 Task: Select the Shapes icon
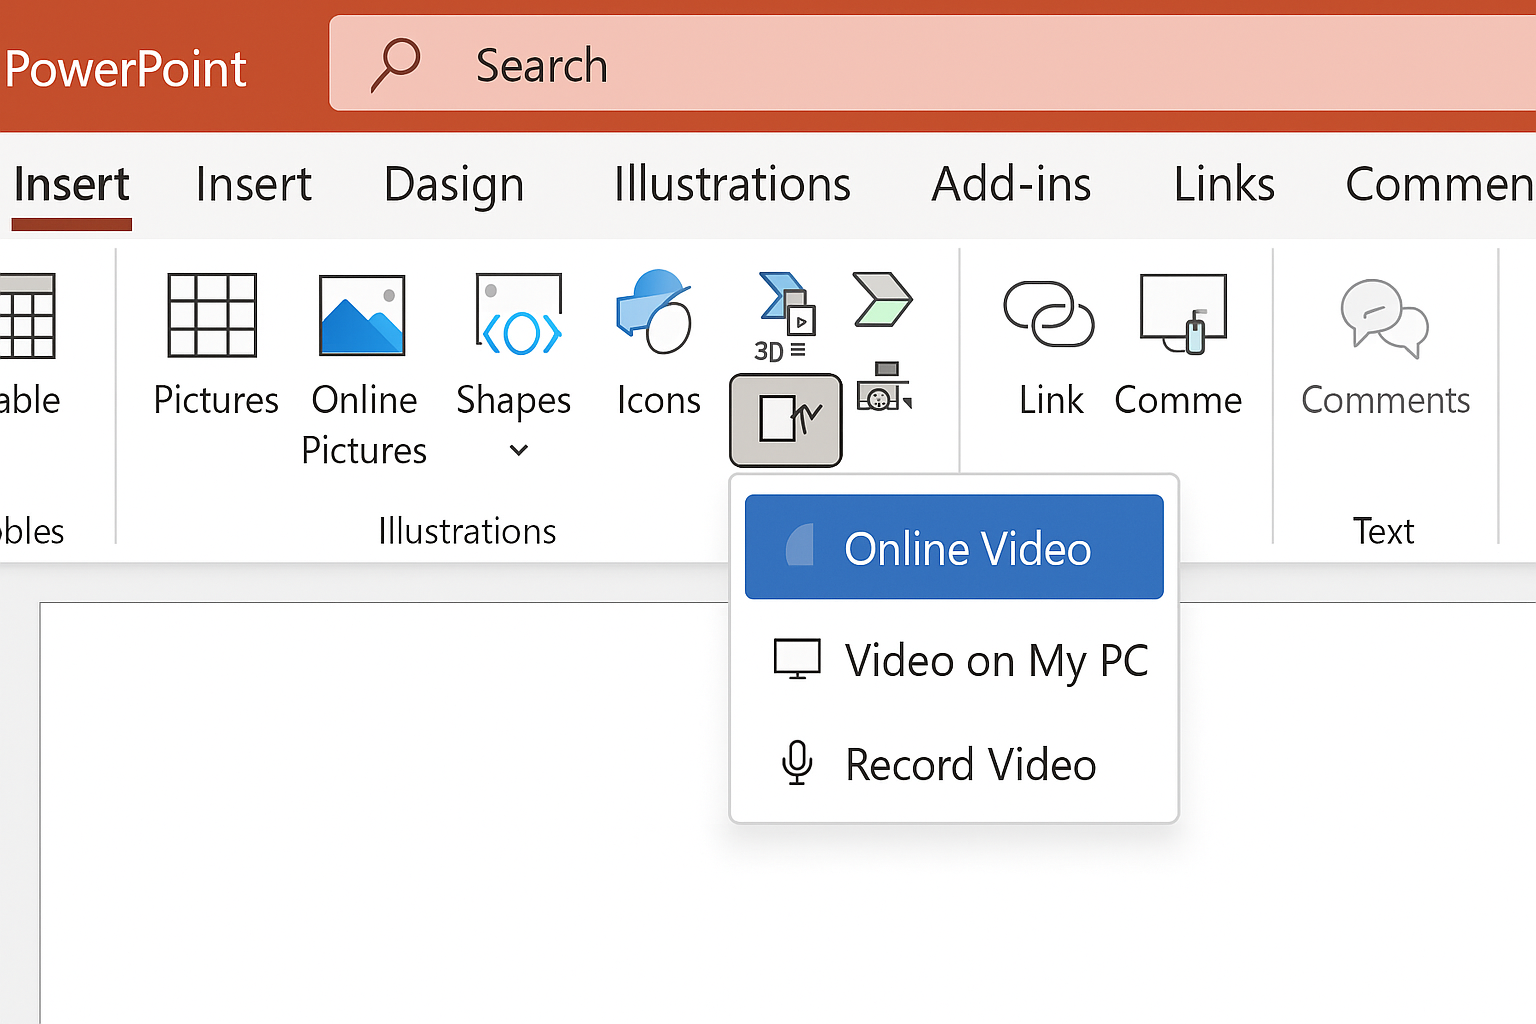pos(518,315)
